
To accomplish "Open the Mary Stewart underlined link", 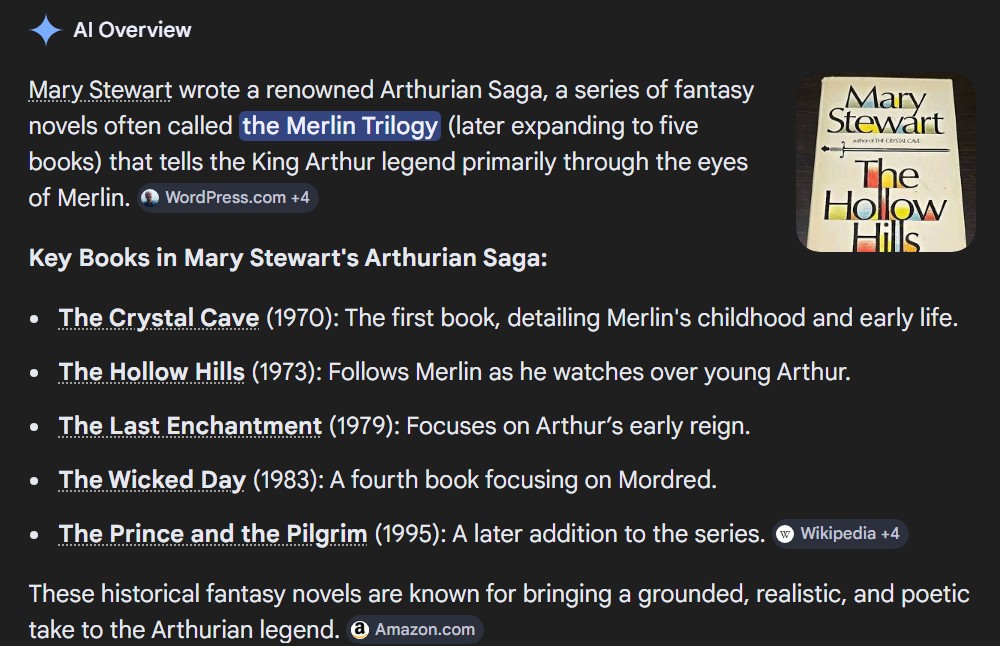I will [100, 91].
